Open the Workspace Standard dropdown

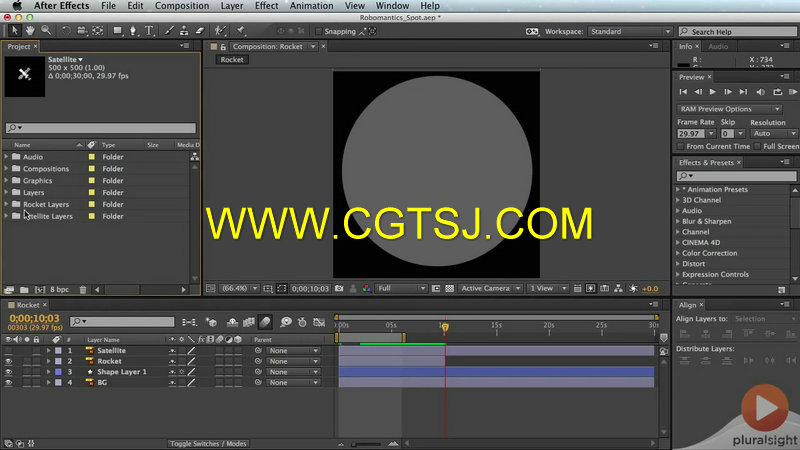click(630, 32)
